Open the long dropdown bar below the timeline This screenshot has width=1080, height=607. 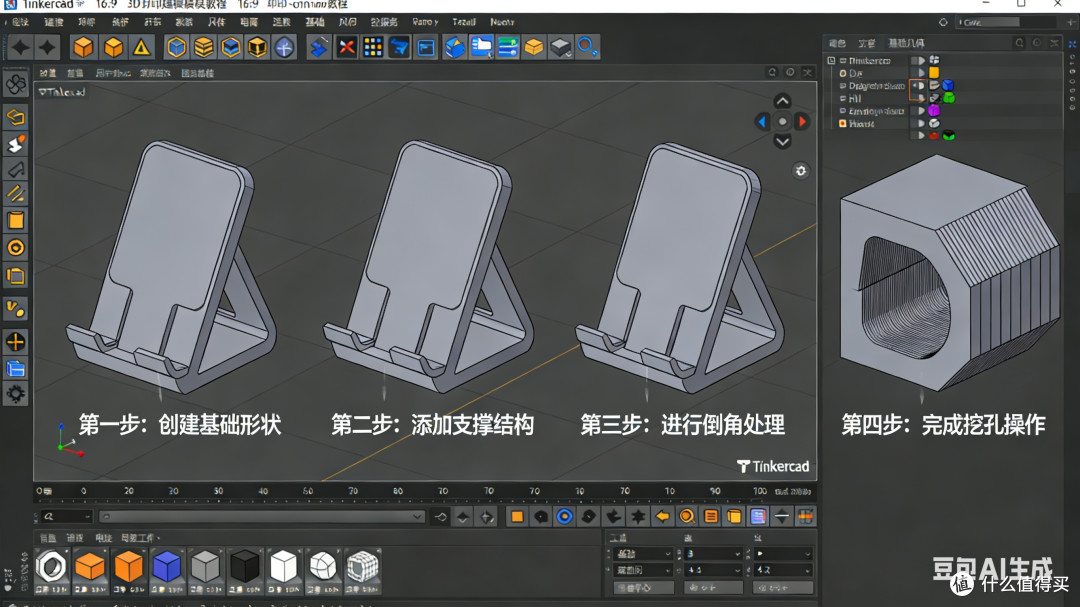(x=262, y=516)
